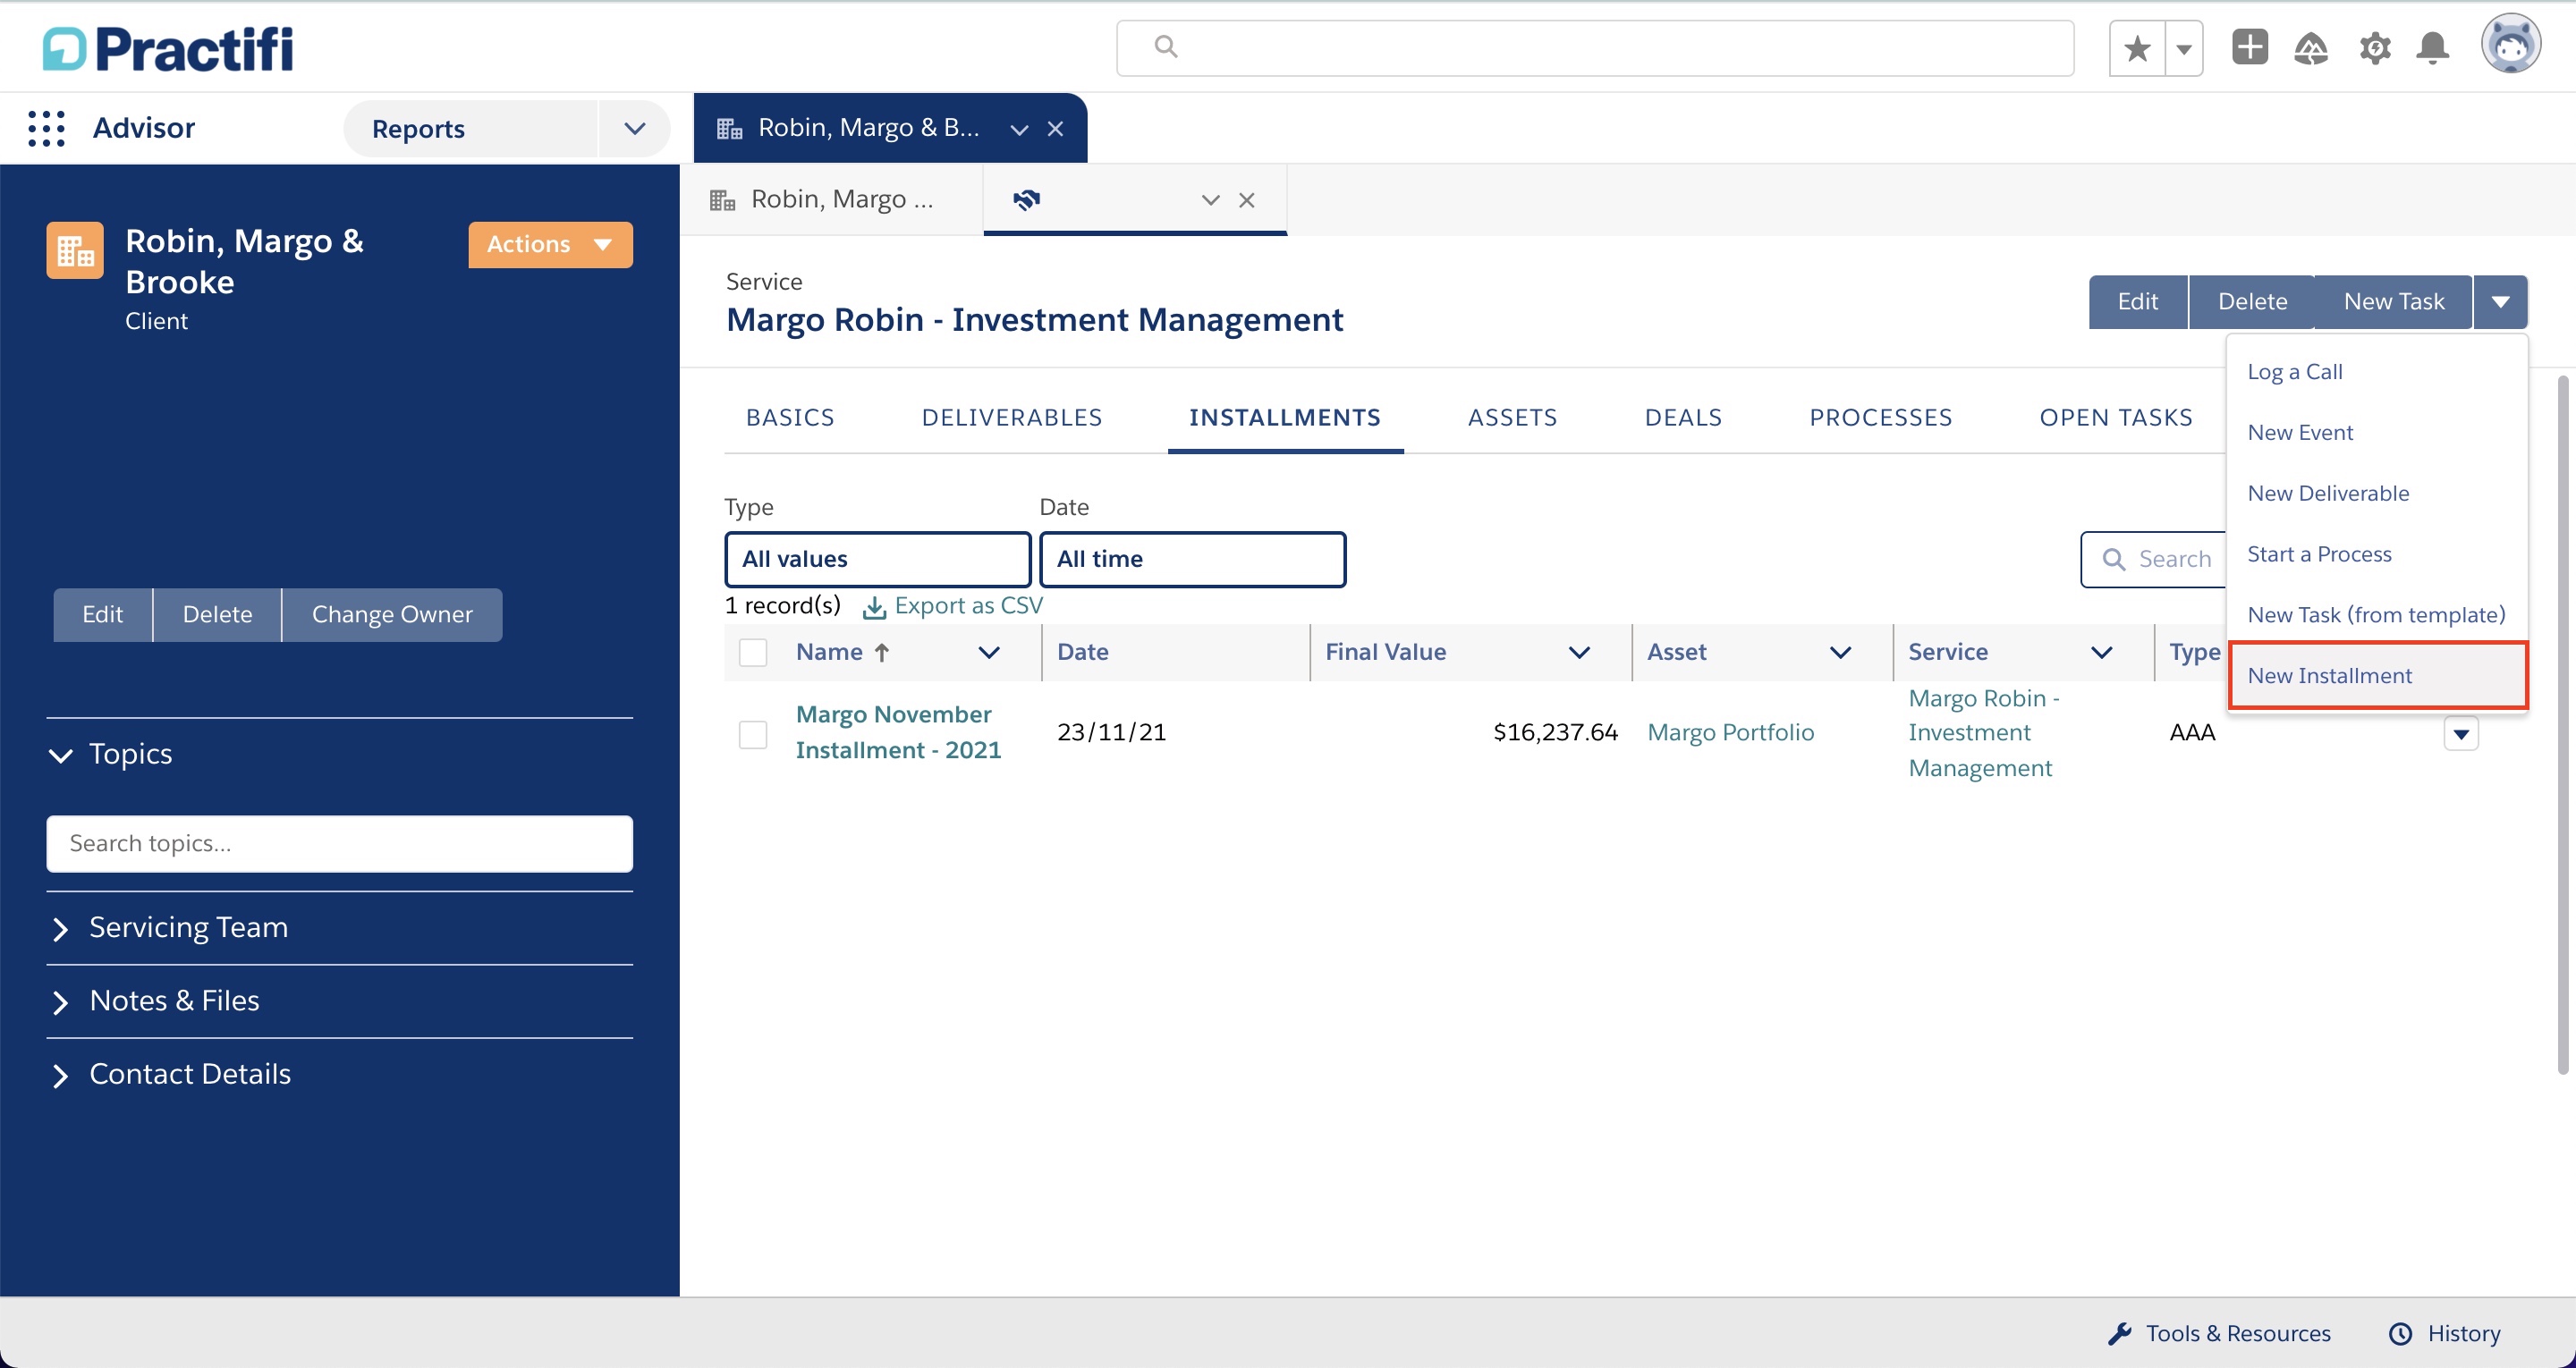Switch to the ASSETS tab

1512,417
